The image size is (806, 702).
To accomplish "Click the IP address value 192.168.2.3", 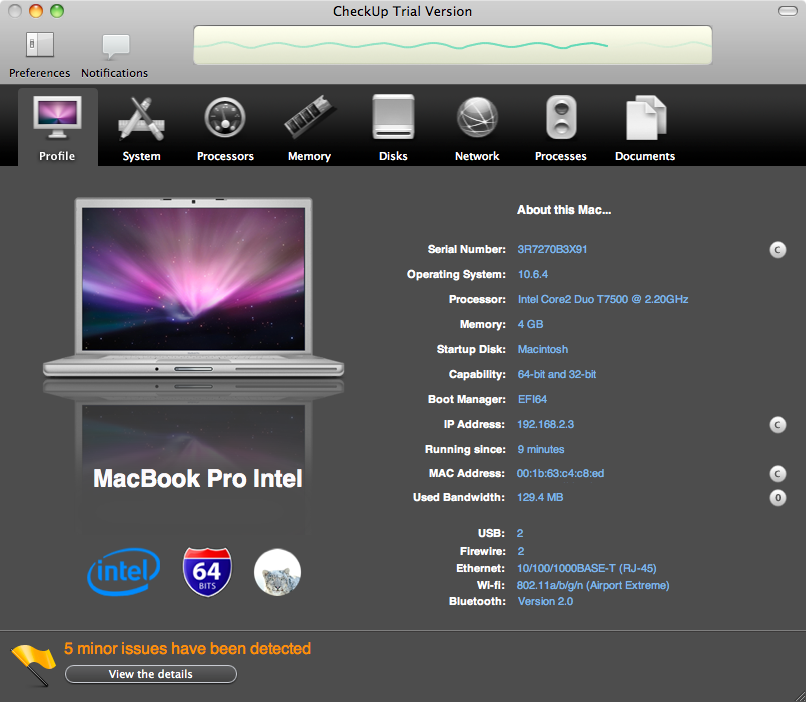I will tap(545, 424).
